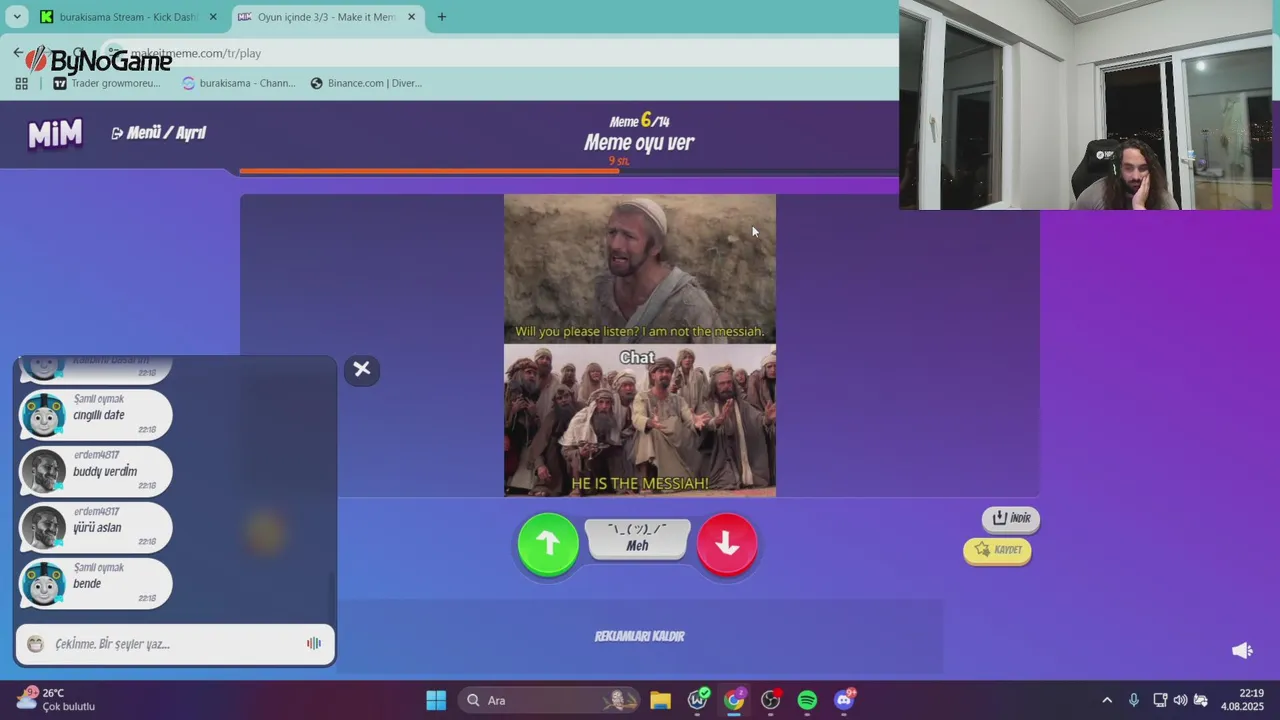Switch to Make it Meme tab
Image resolution: width=1280 pixels, height=720 pixels.
pyautogui.click(x=326, y=17)
